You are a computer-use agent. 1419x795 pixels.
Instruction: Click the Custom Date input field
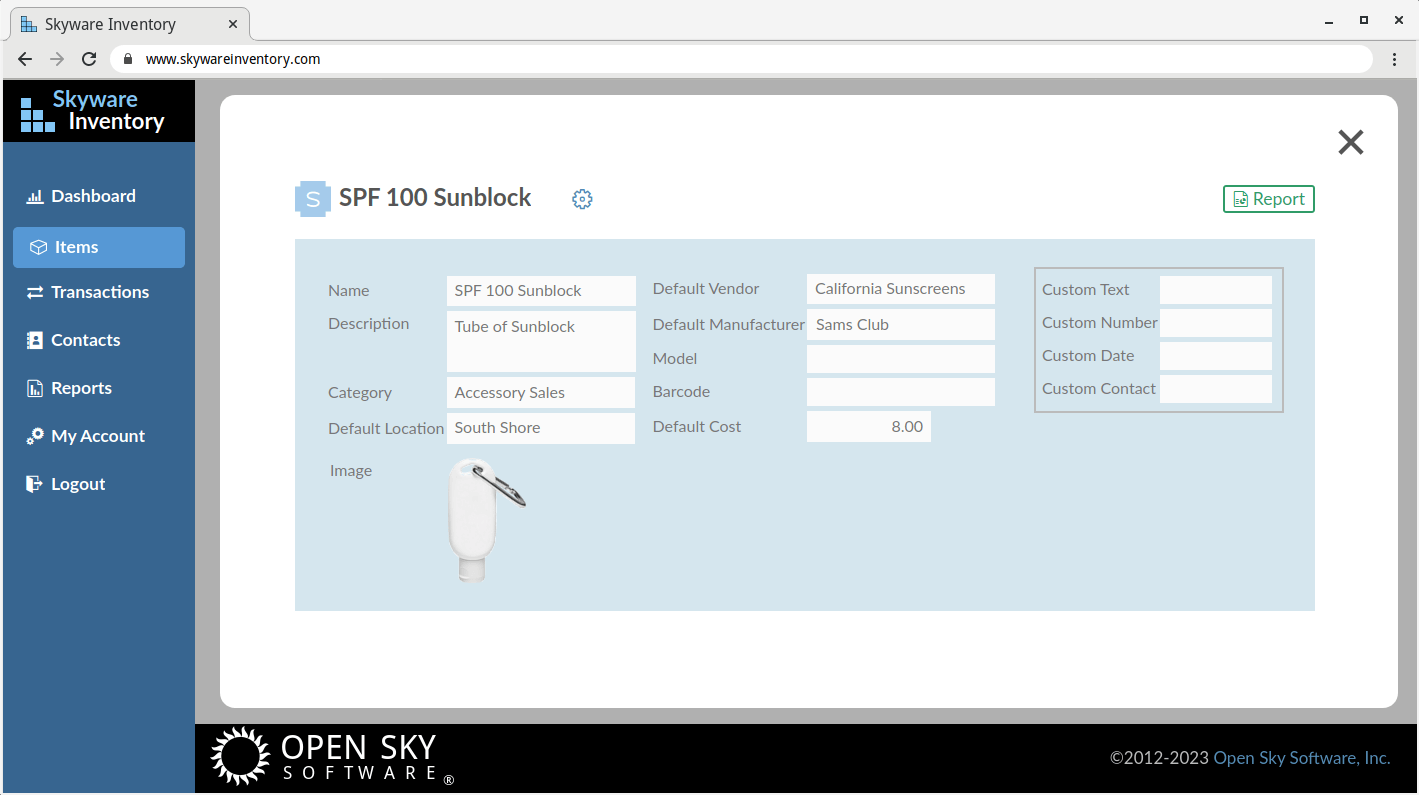(1215, 356)
